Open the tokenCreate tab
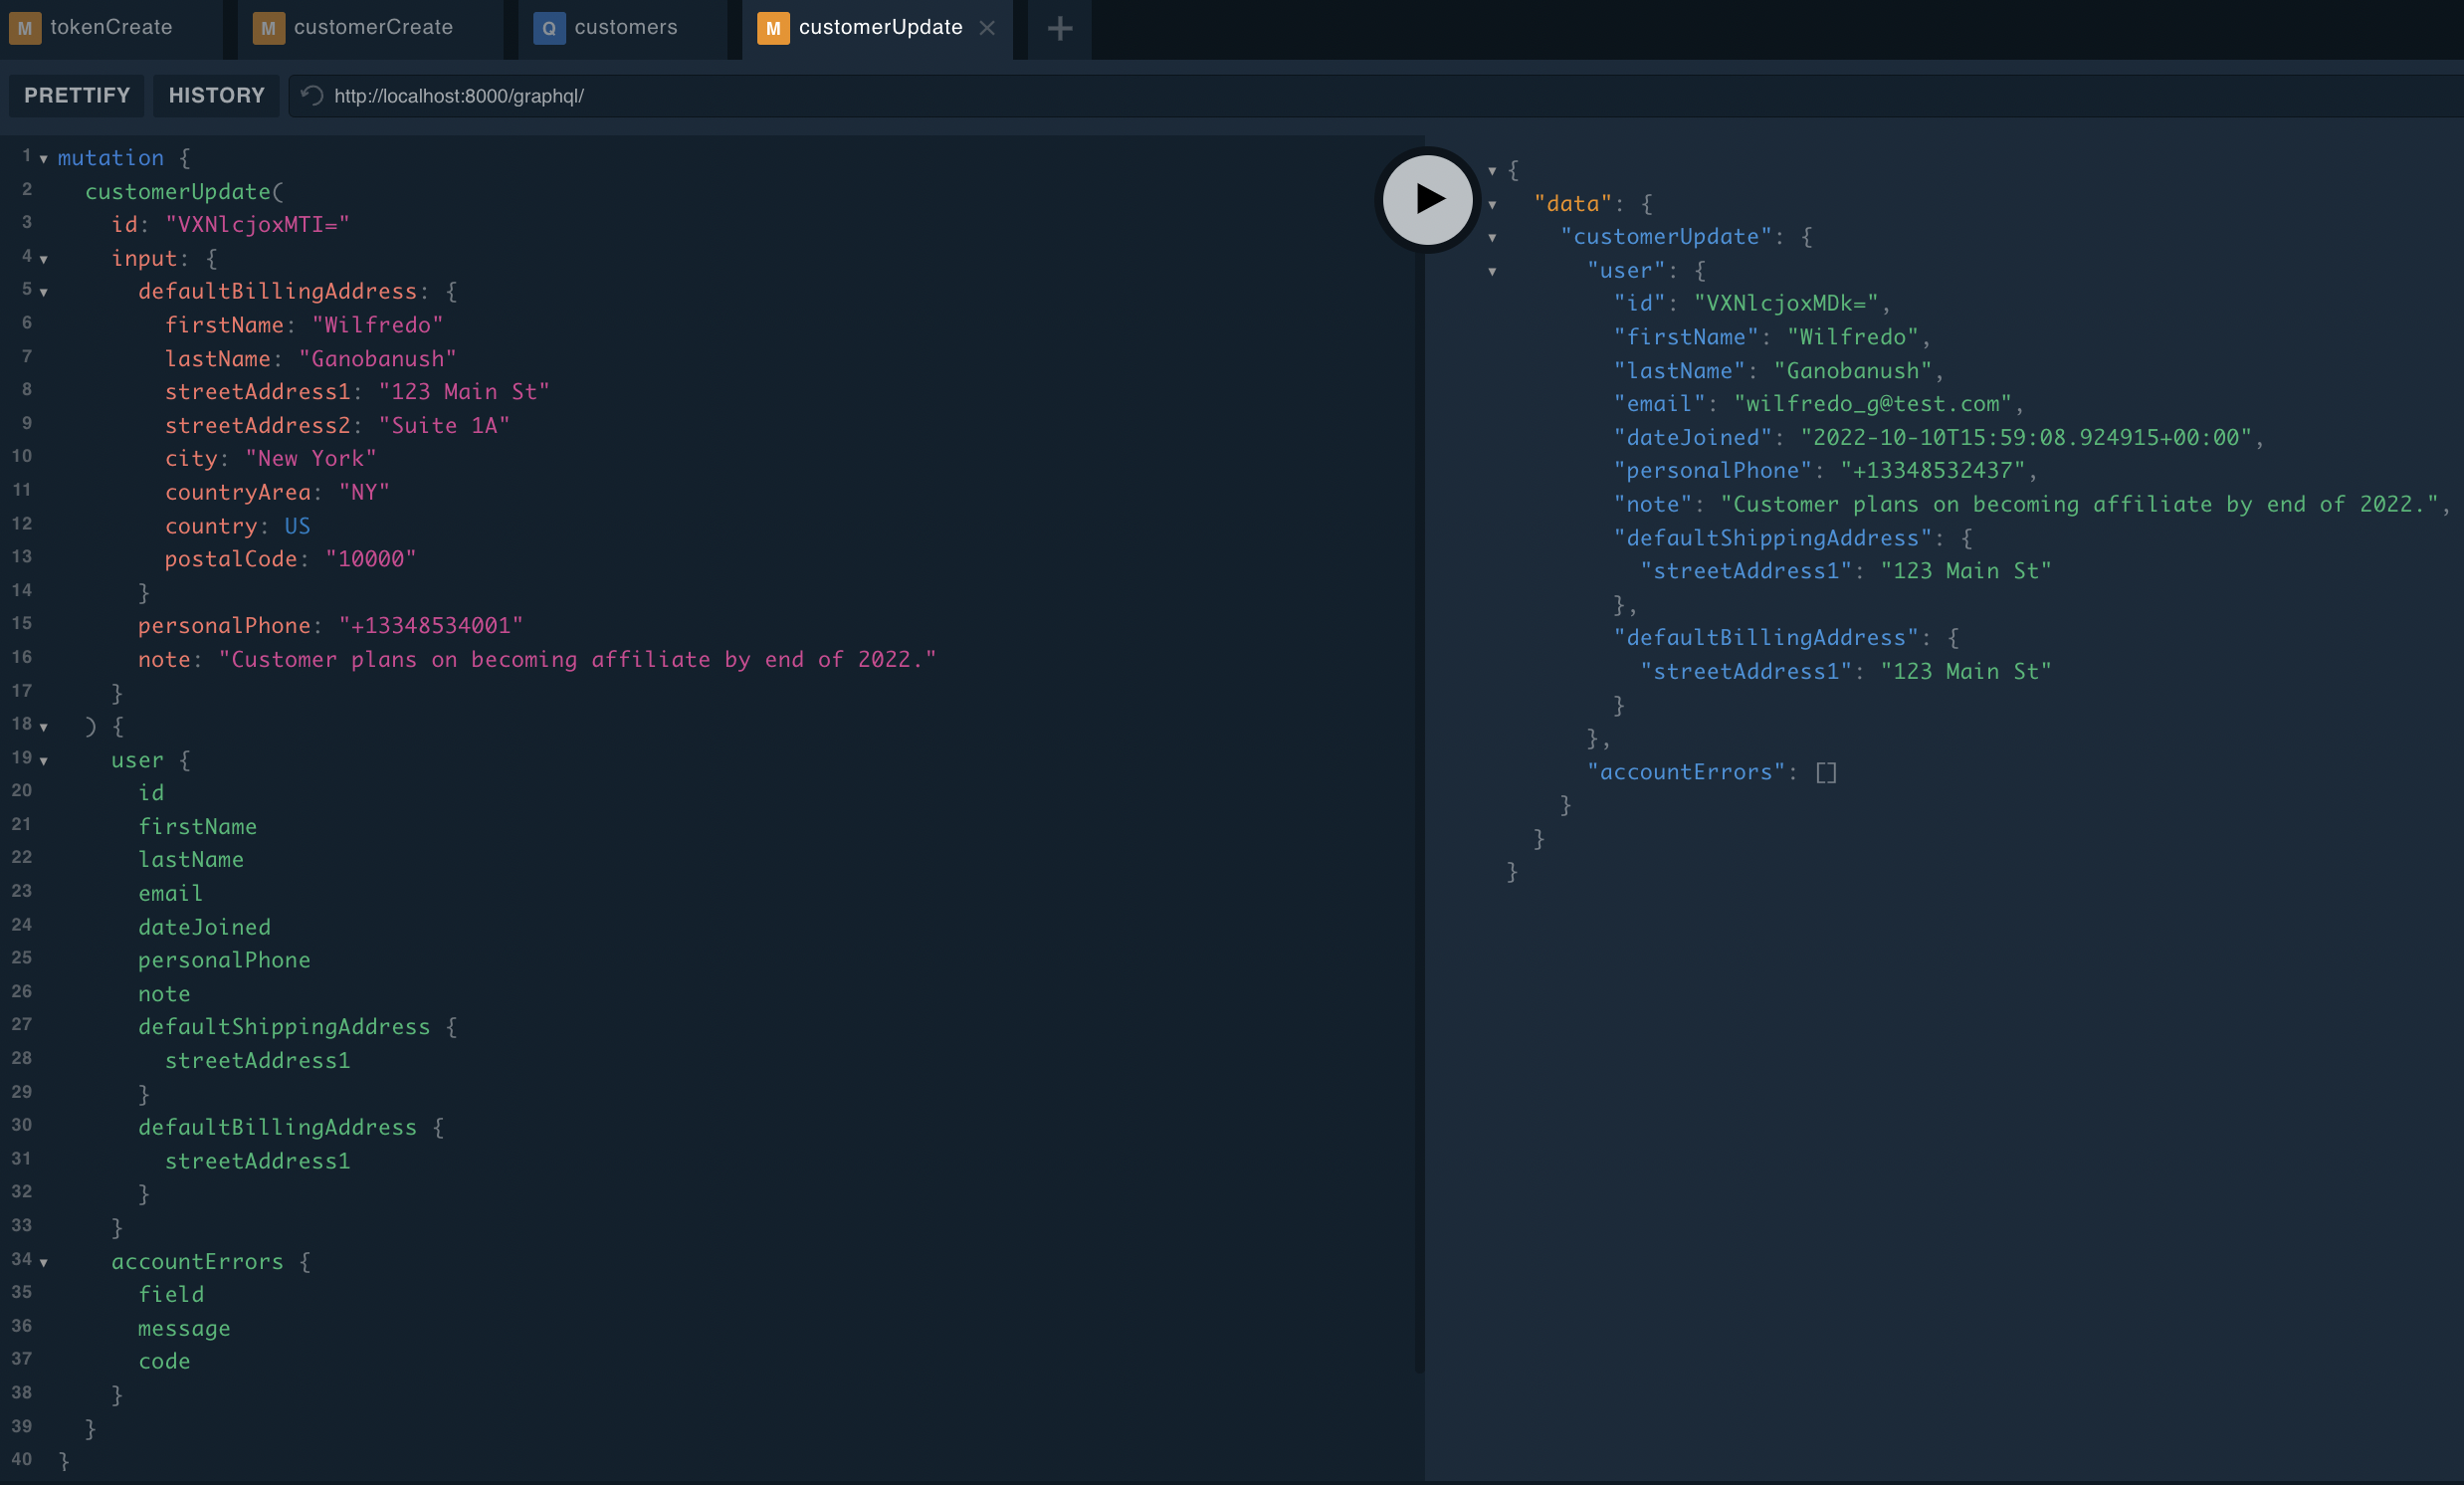 point(111,28)
